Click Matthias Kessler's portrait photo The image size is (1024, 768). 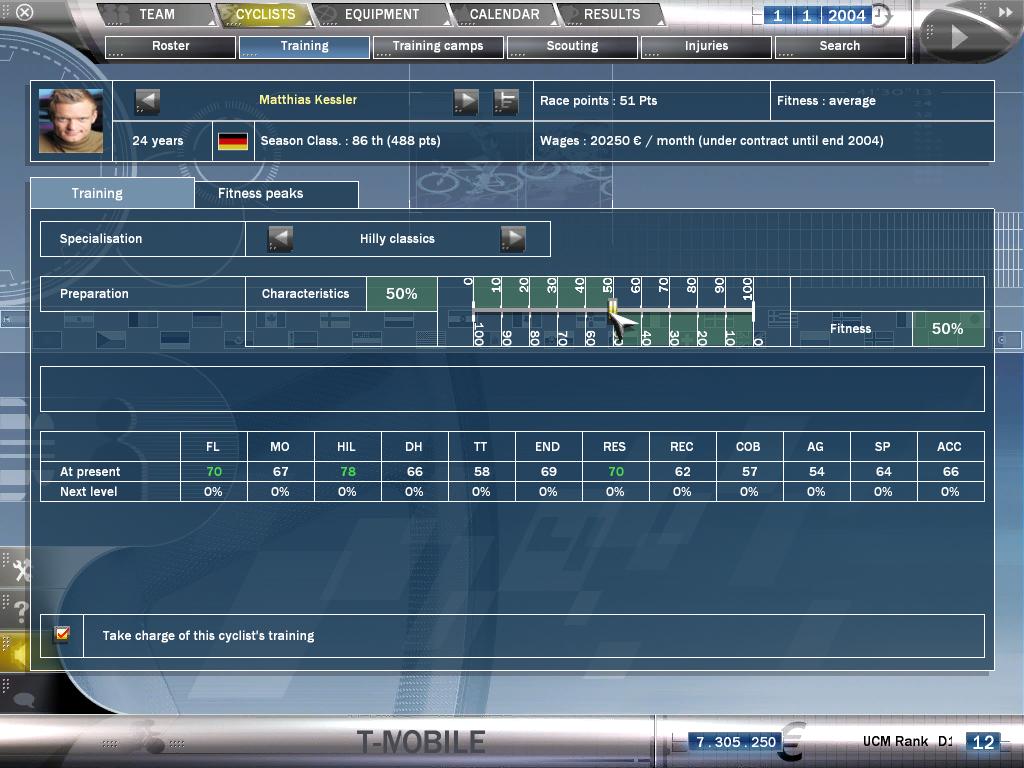71,121
